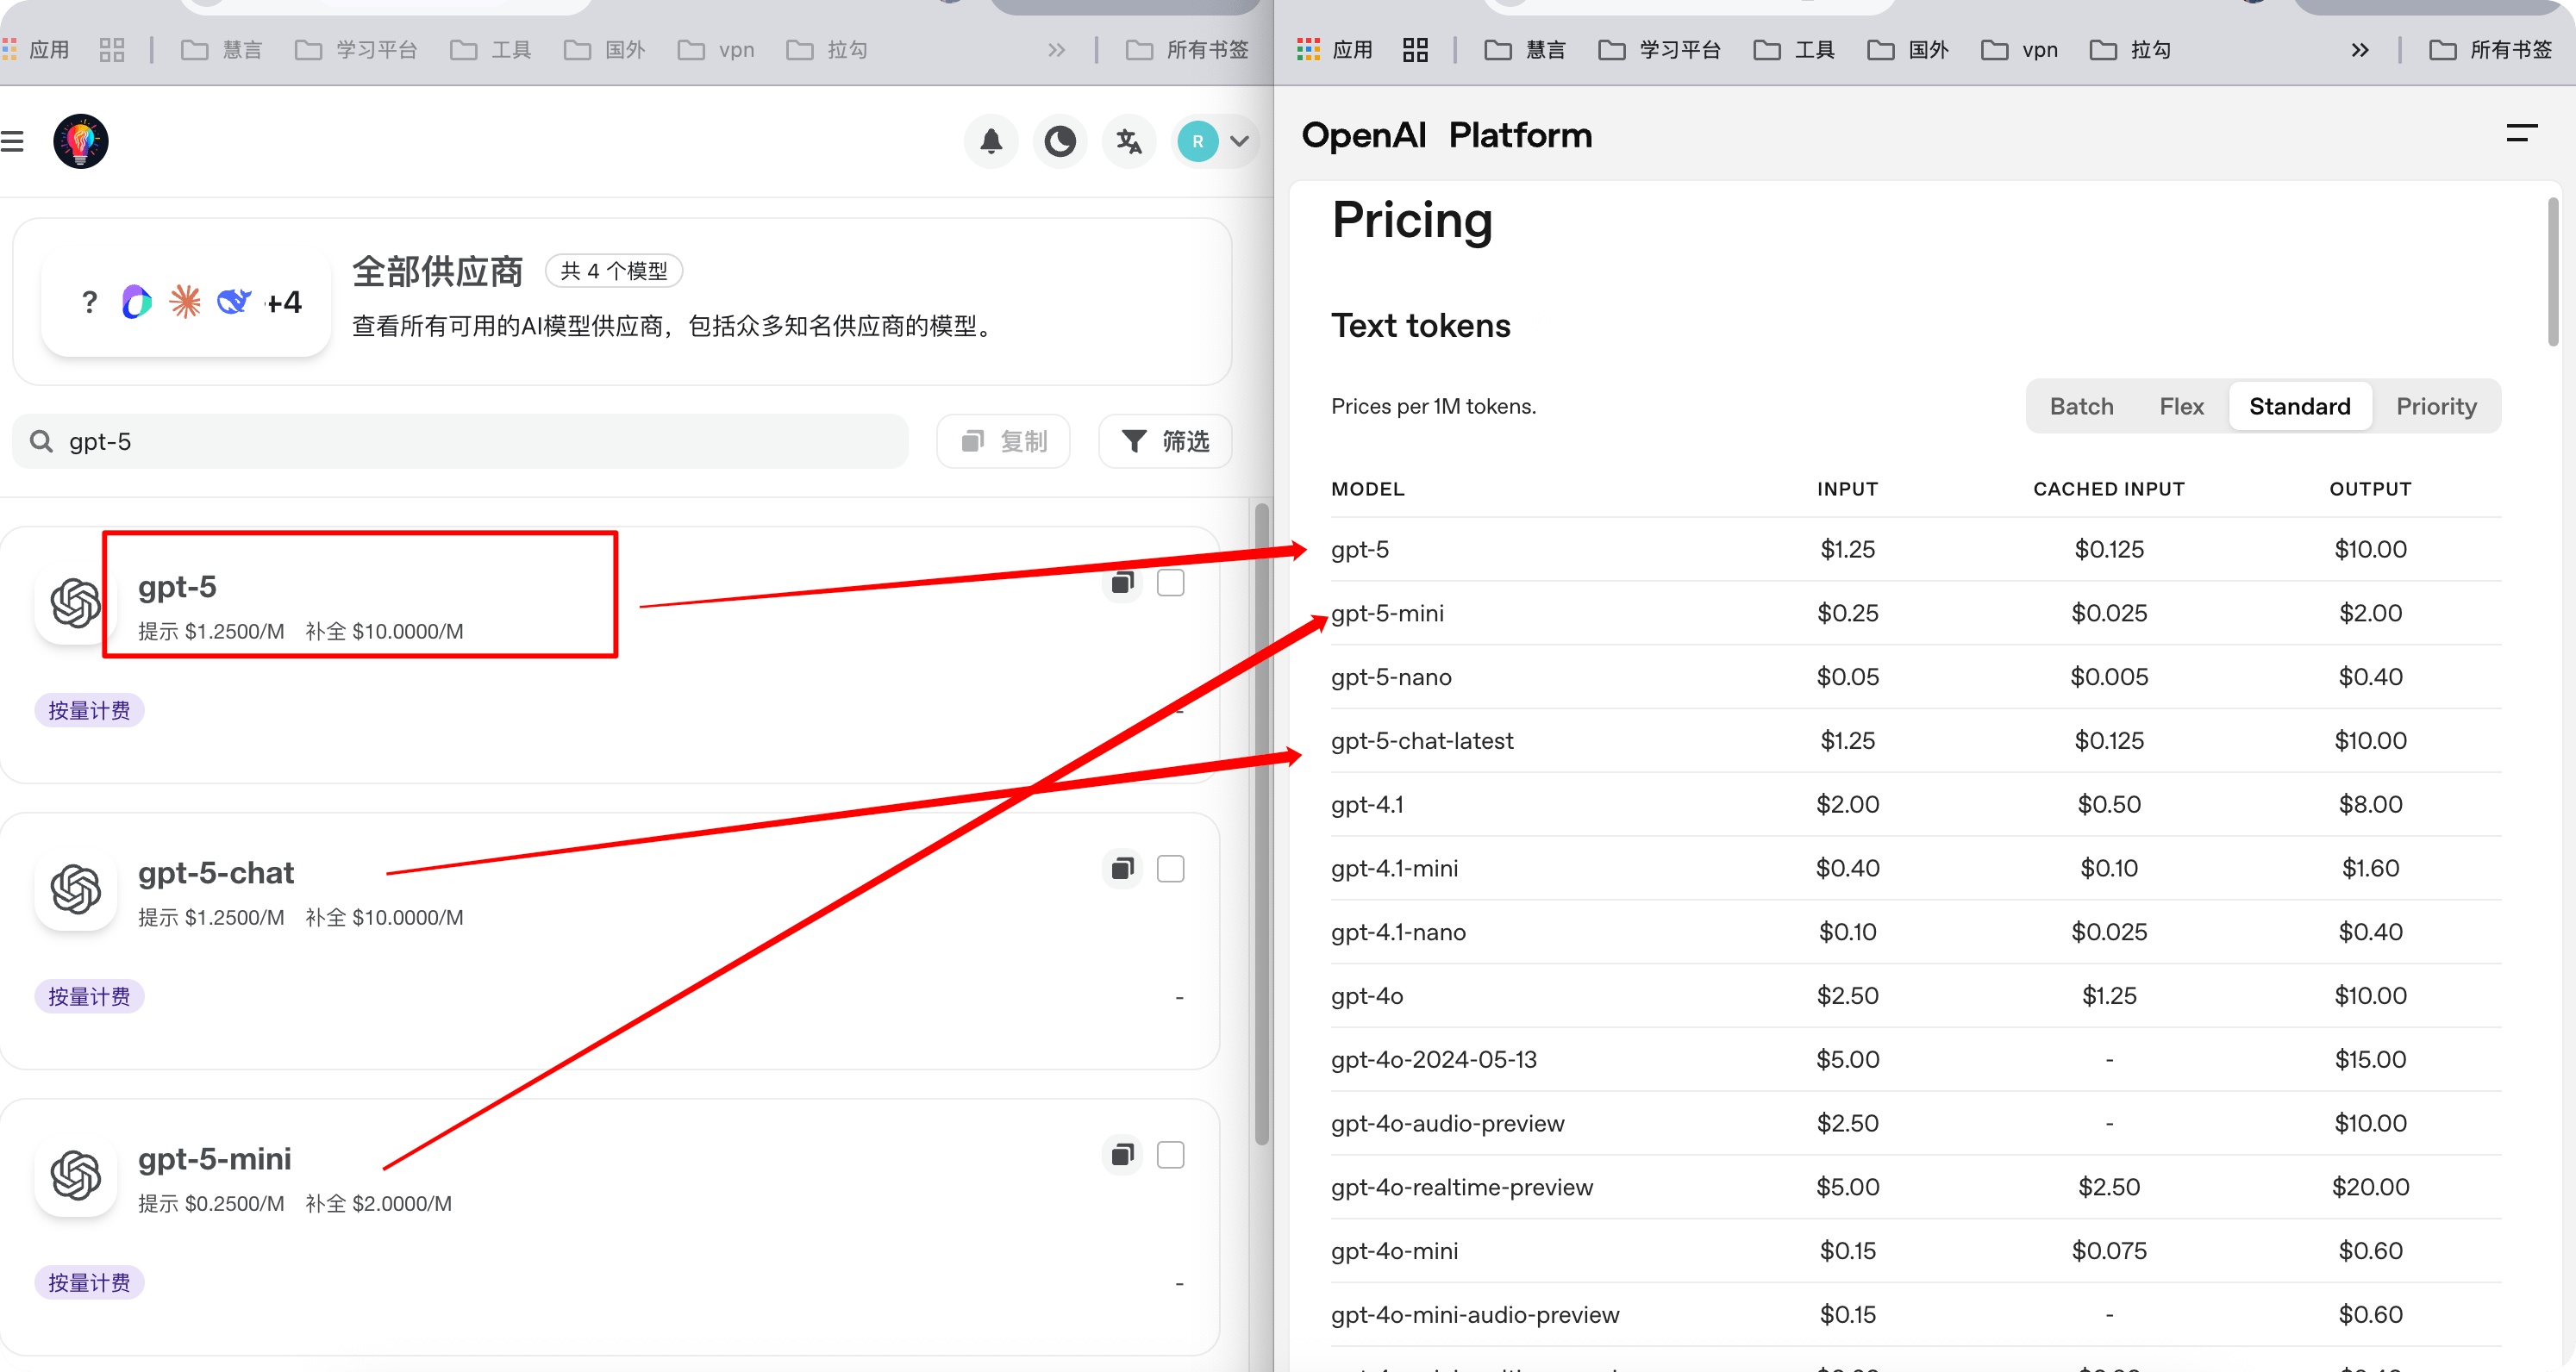2576x1372 pixels.
Task: Click the 按量计费 tag on the gpt-5-chat card
Action: point(89,996)
